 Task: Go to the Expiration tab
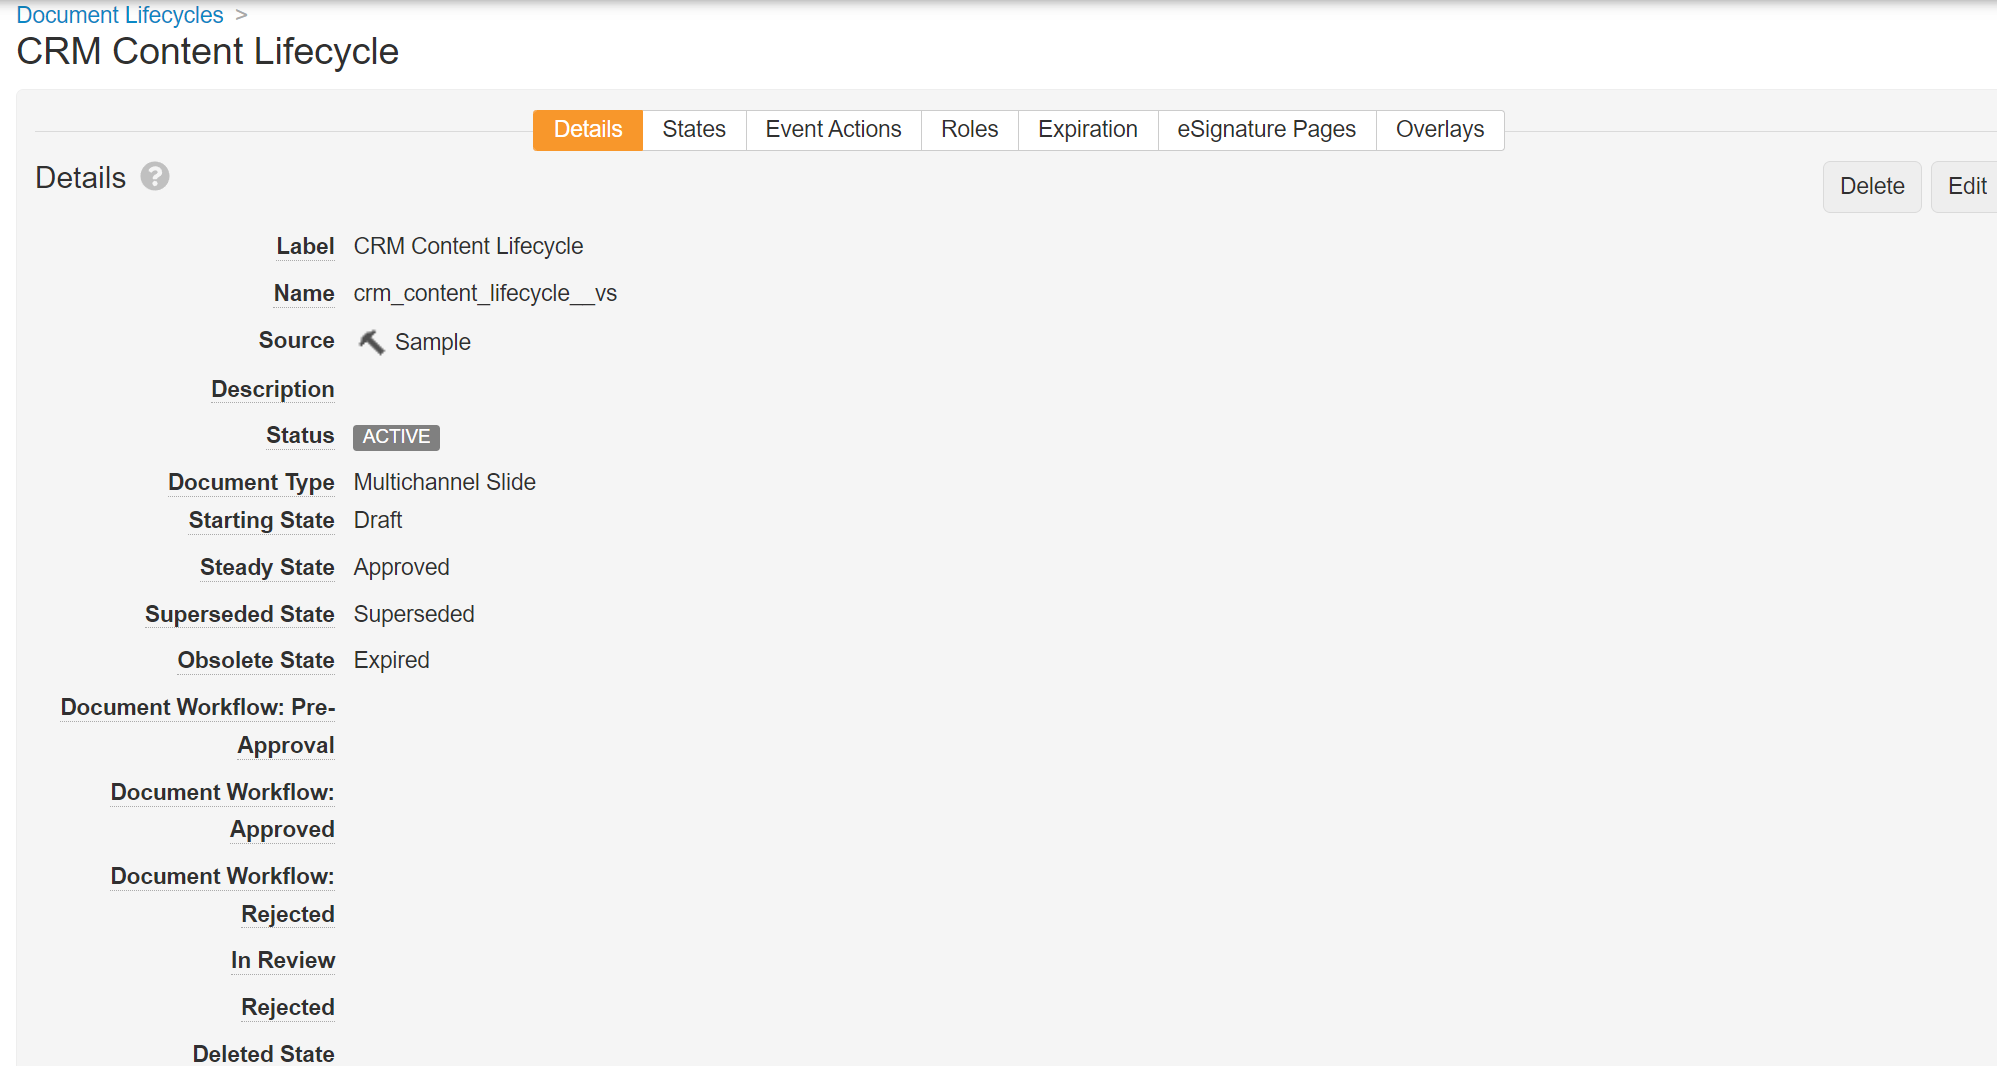(1087, 130)
